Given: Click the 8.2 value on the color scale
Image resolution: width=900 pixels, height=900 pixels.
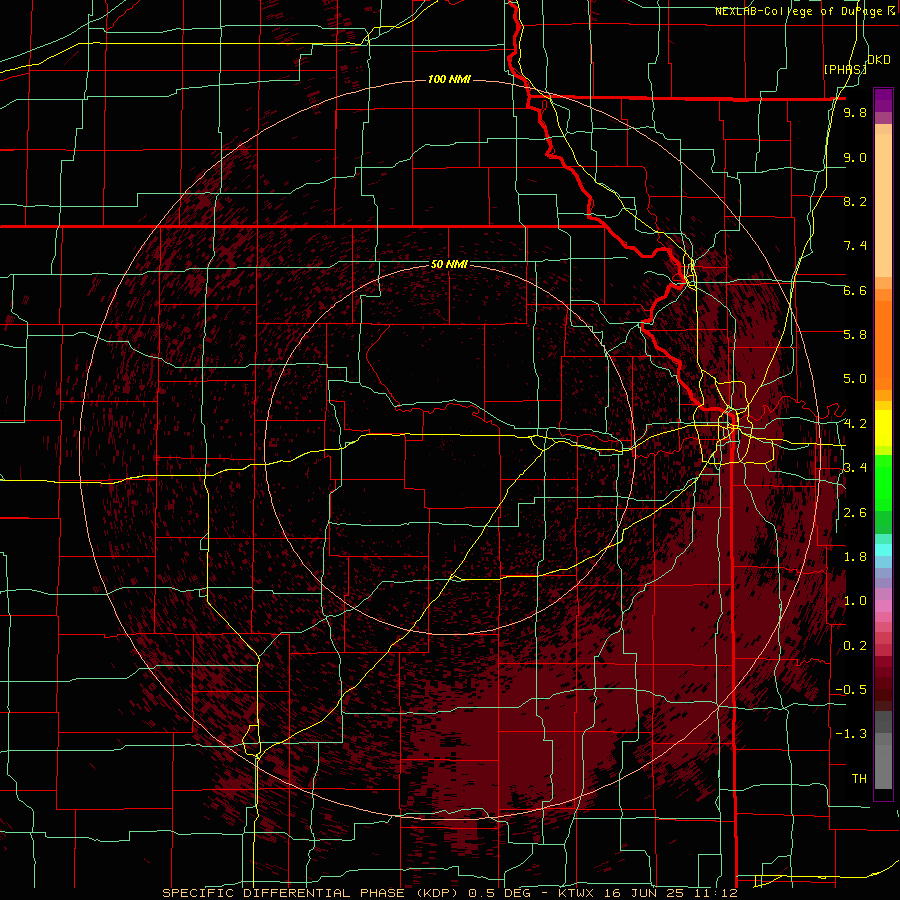Looking at the screenshot, I should point(855,201).
